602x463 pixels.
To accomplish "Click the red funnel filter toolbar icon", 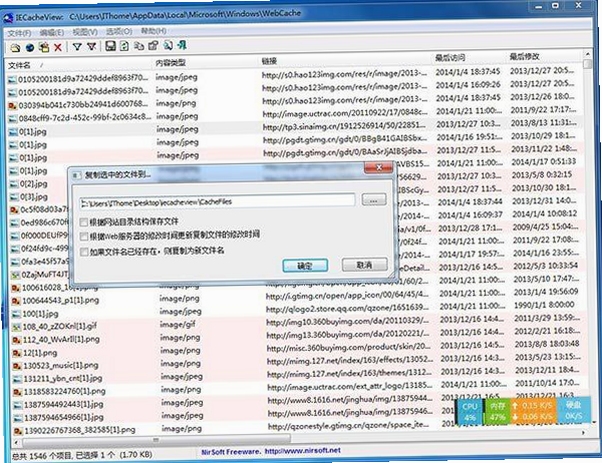I will [91, 46].
